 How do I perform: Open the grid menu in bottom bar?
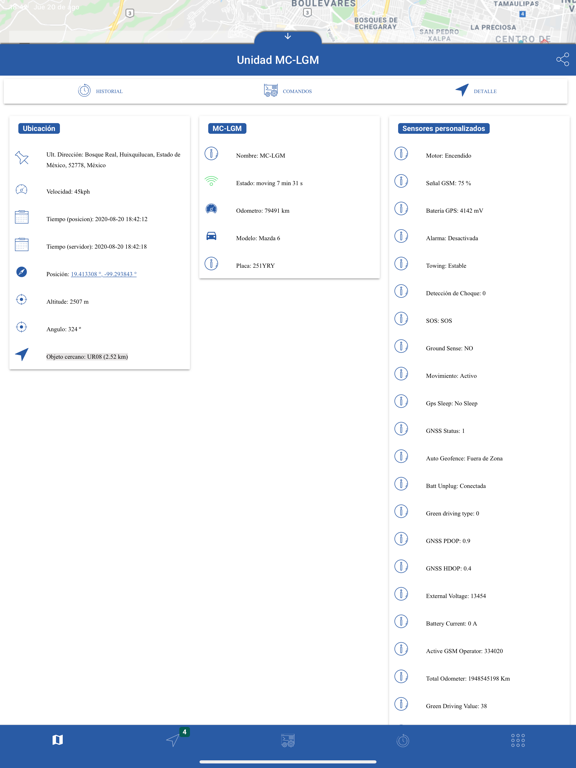click(518, 740)
